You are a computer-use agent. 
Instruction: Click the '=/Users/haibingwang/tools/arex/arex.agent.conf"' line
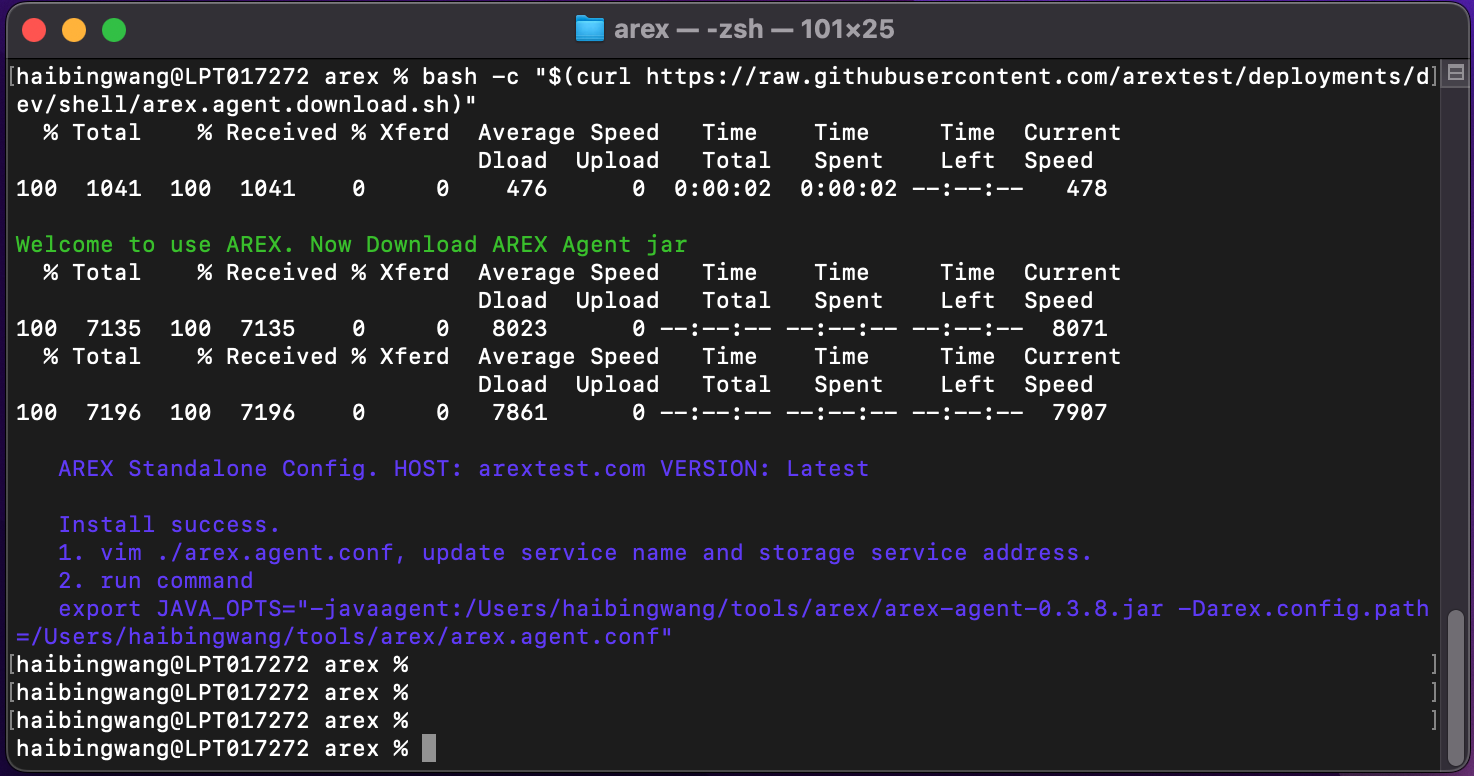click(345, 636)
